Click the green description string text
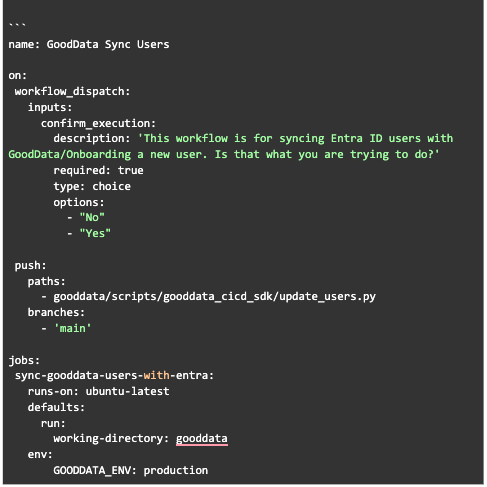This screenshot has width=487, height=487. [x=231, y=146]
